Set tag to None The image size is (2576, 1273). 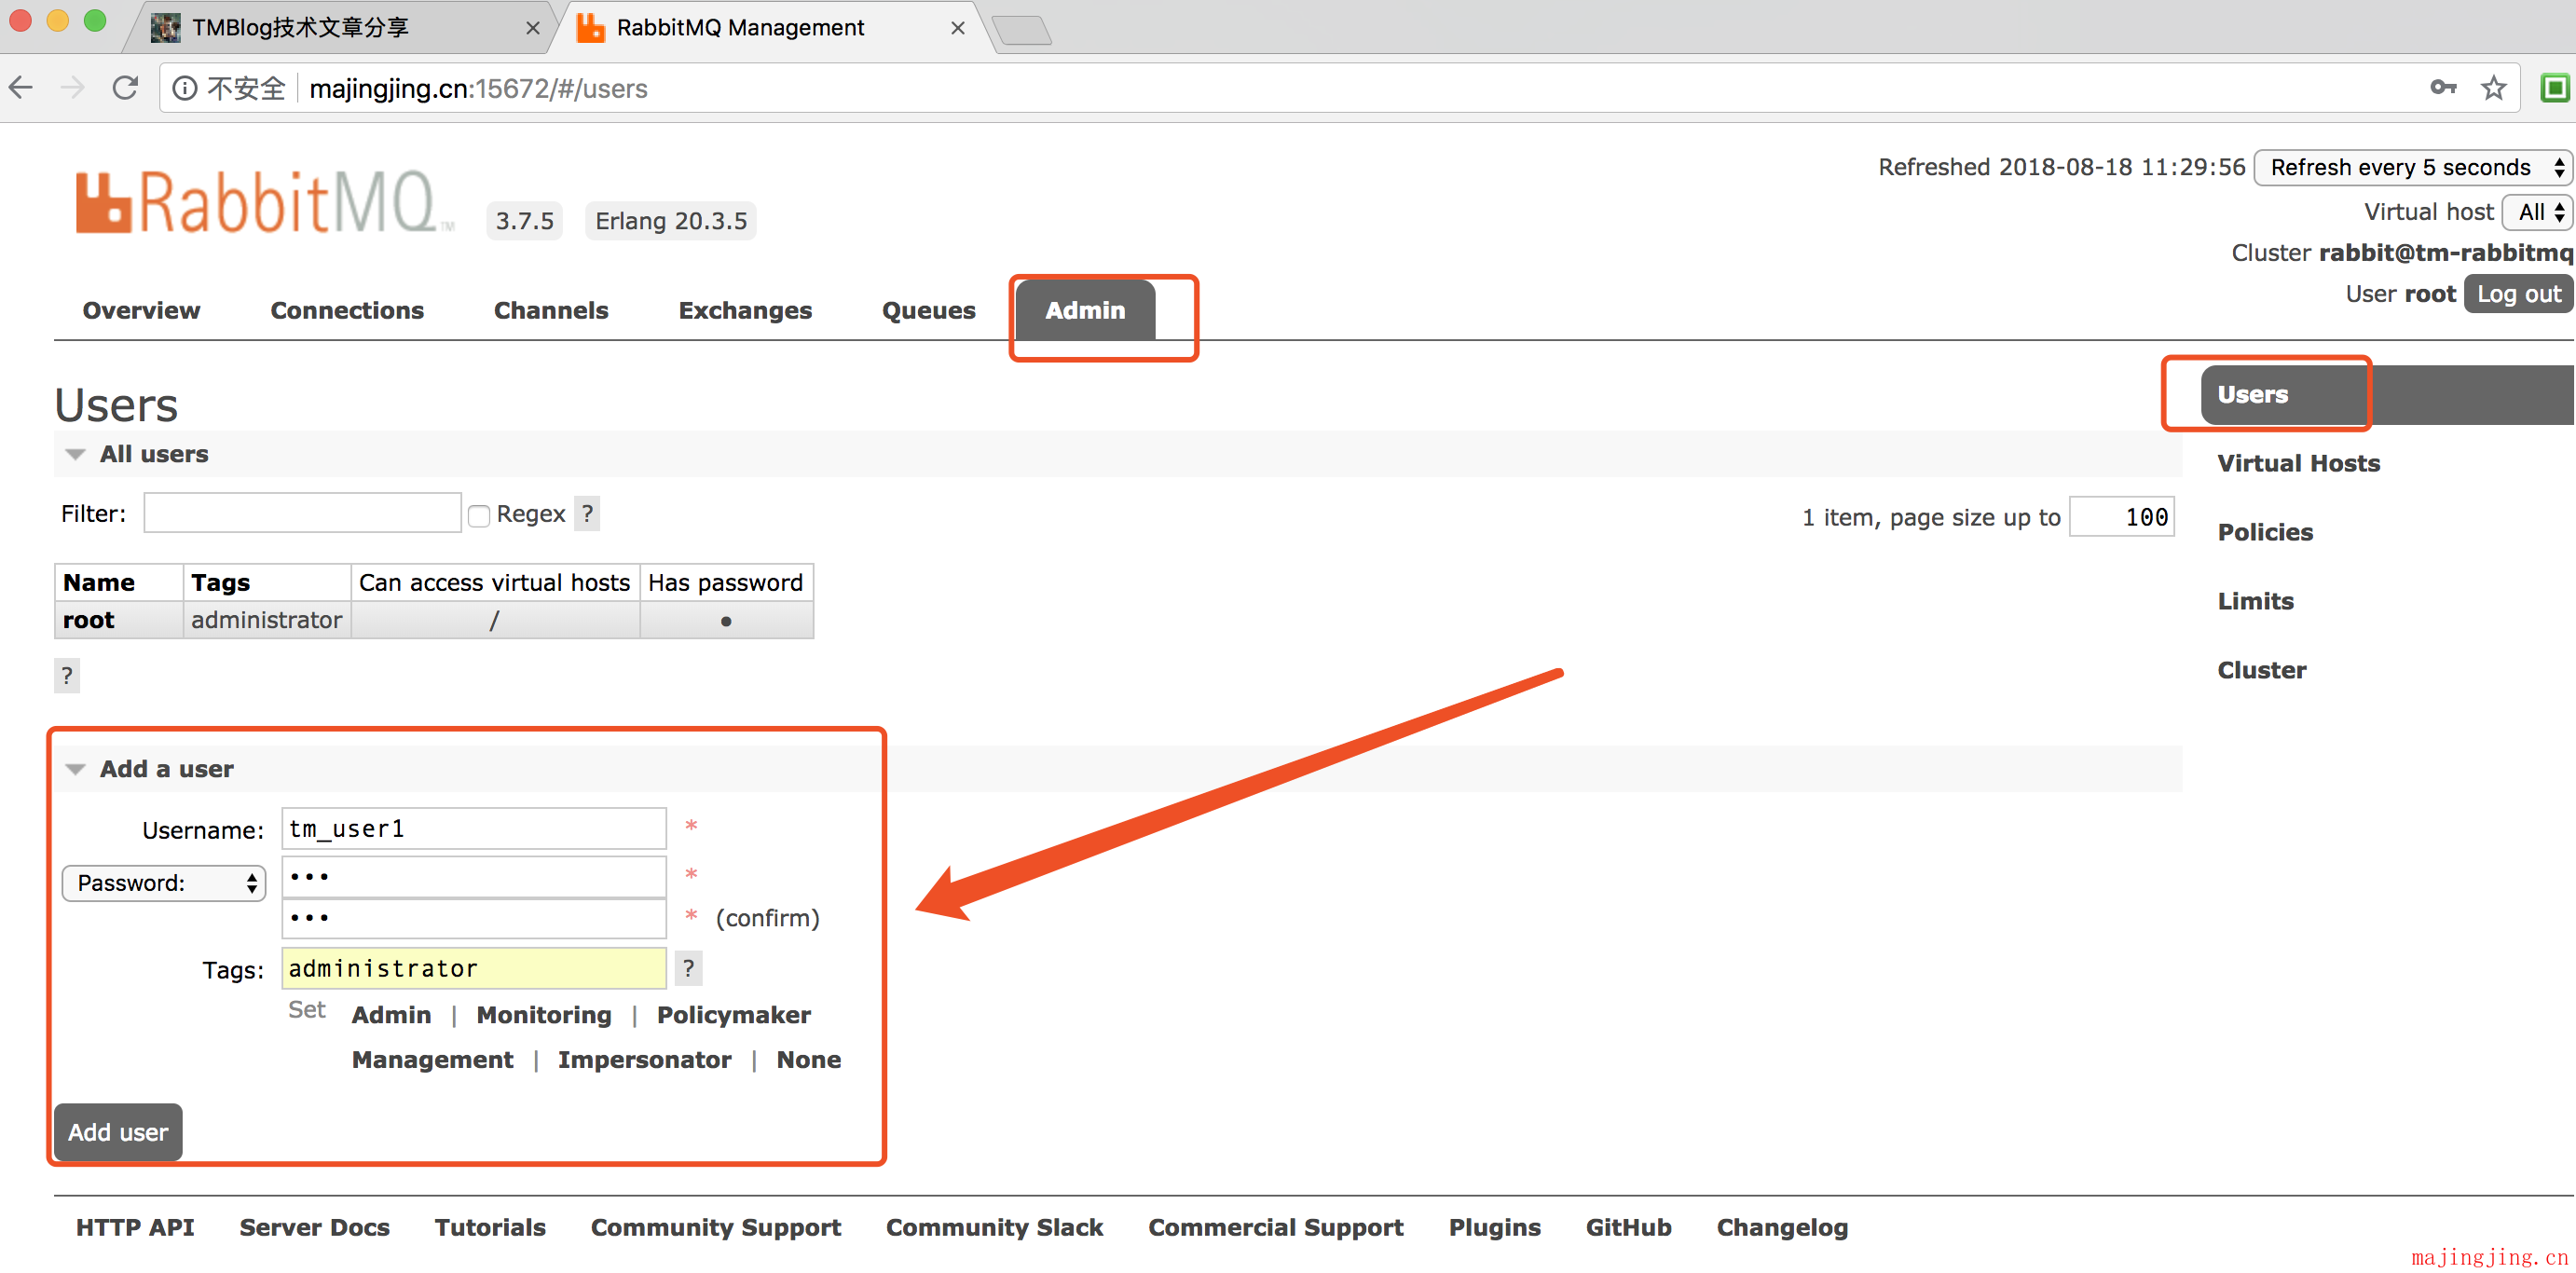809,1060
